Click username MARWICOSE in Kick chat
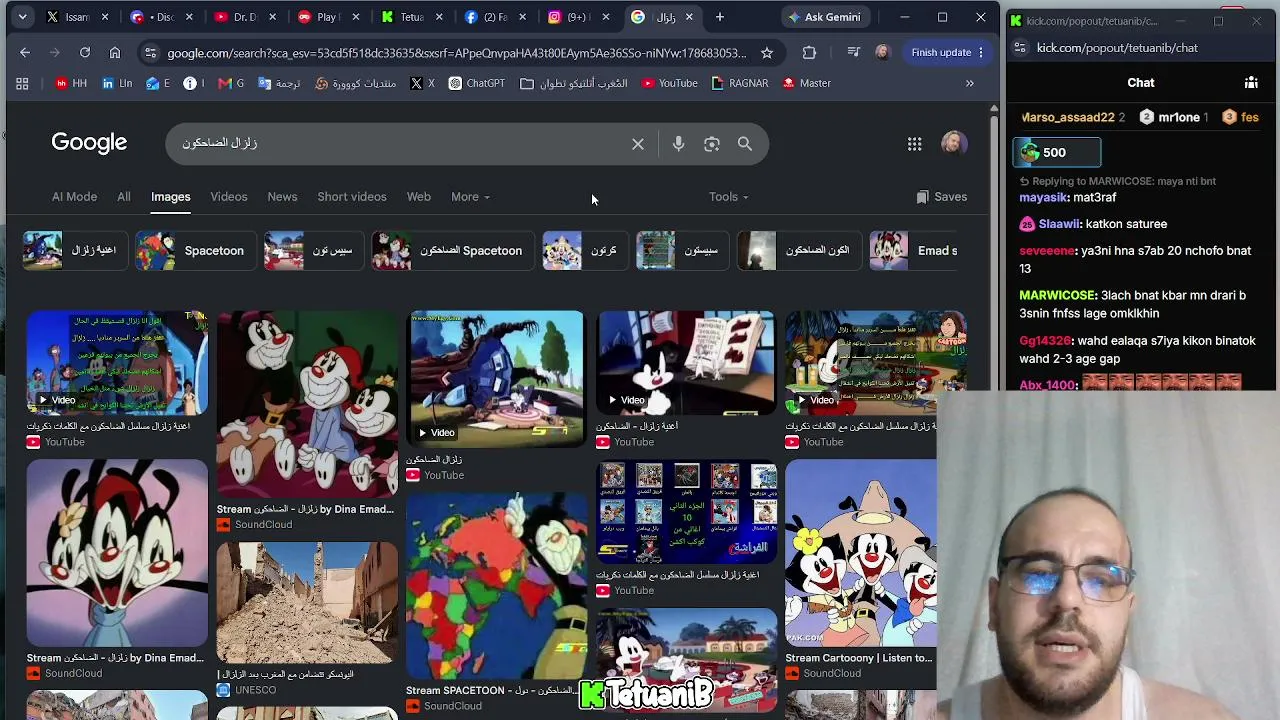1280x720 pixels. [1058, 296]
